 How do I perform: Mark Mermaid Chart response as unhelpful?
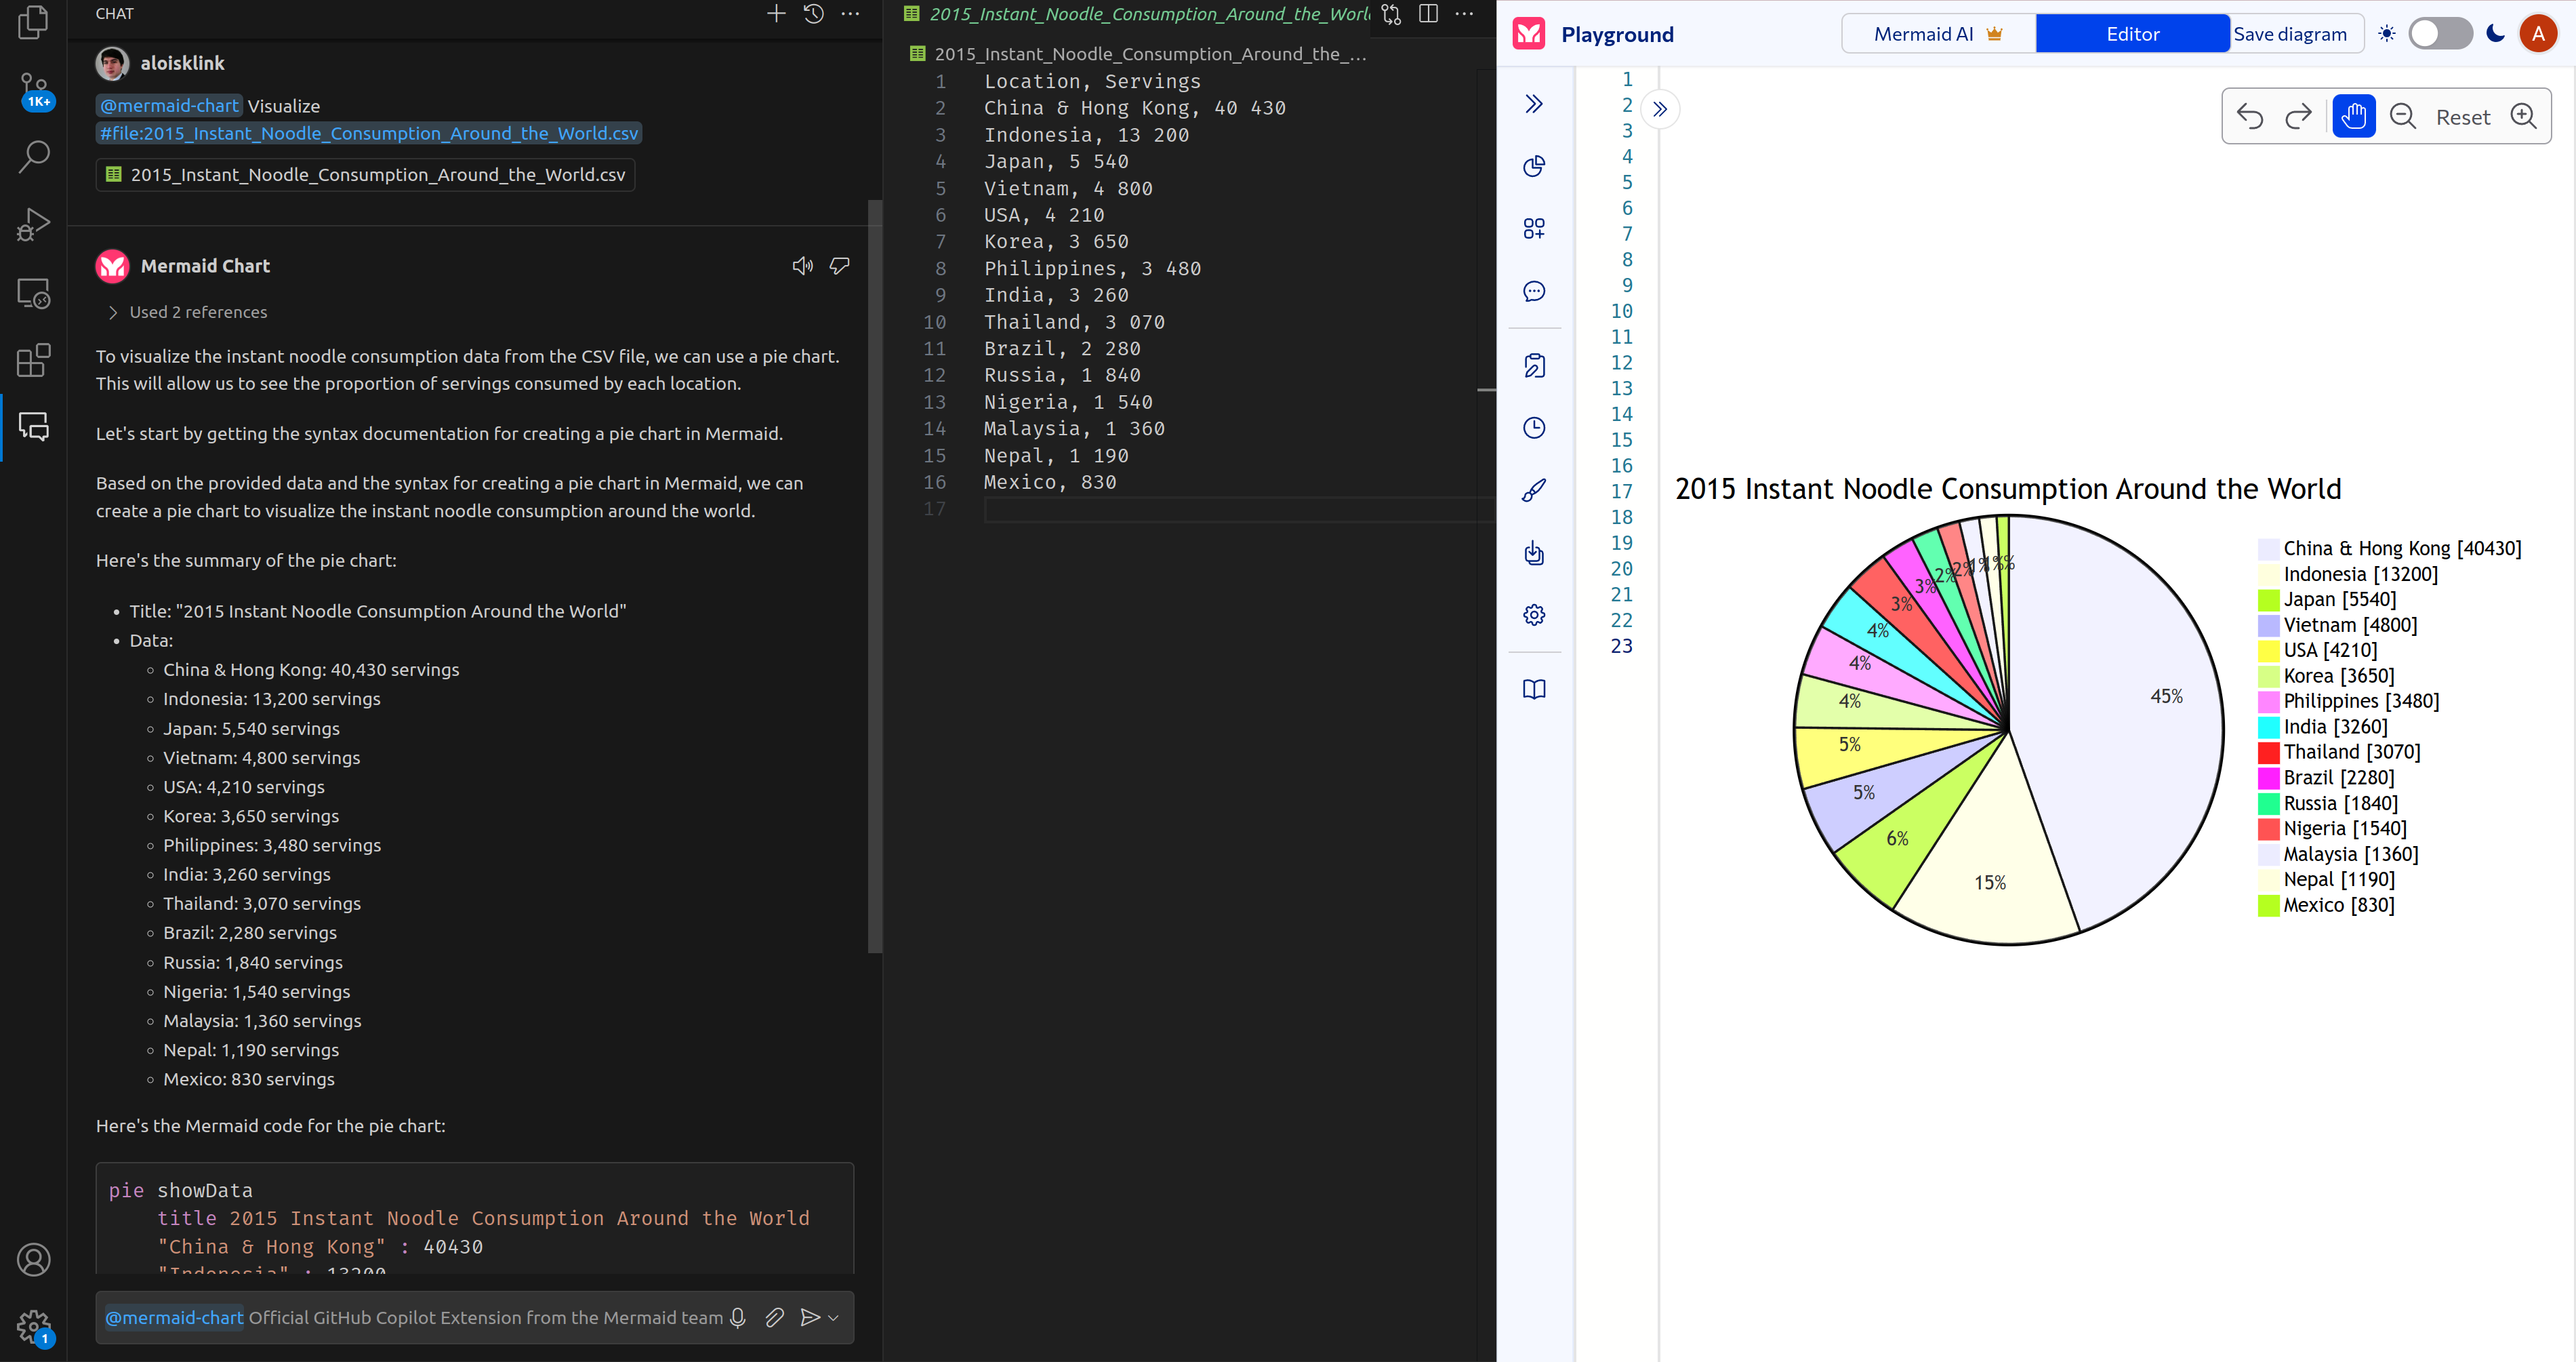pyautogui.click(x=840, y=266)
